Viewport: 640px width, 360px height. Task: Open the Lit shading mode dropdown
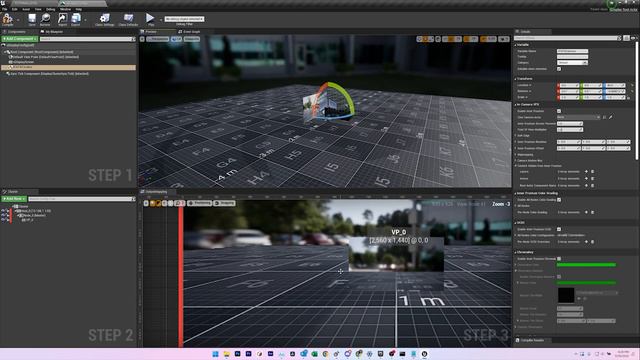tap(176, 39)
